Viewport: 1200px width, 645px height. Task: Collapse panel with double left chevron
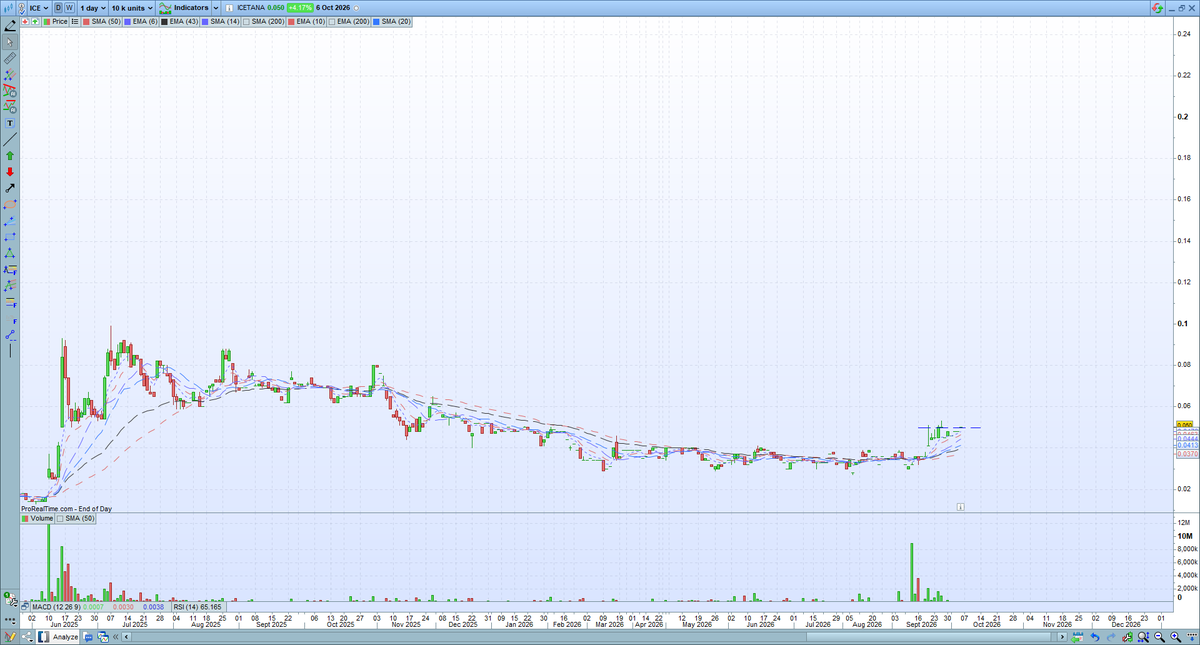[x=115, y=637]
